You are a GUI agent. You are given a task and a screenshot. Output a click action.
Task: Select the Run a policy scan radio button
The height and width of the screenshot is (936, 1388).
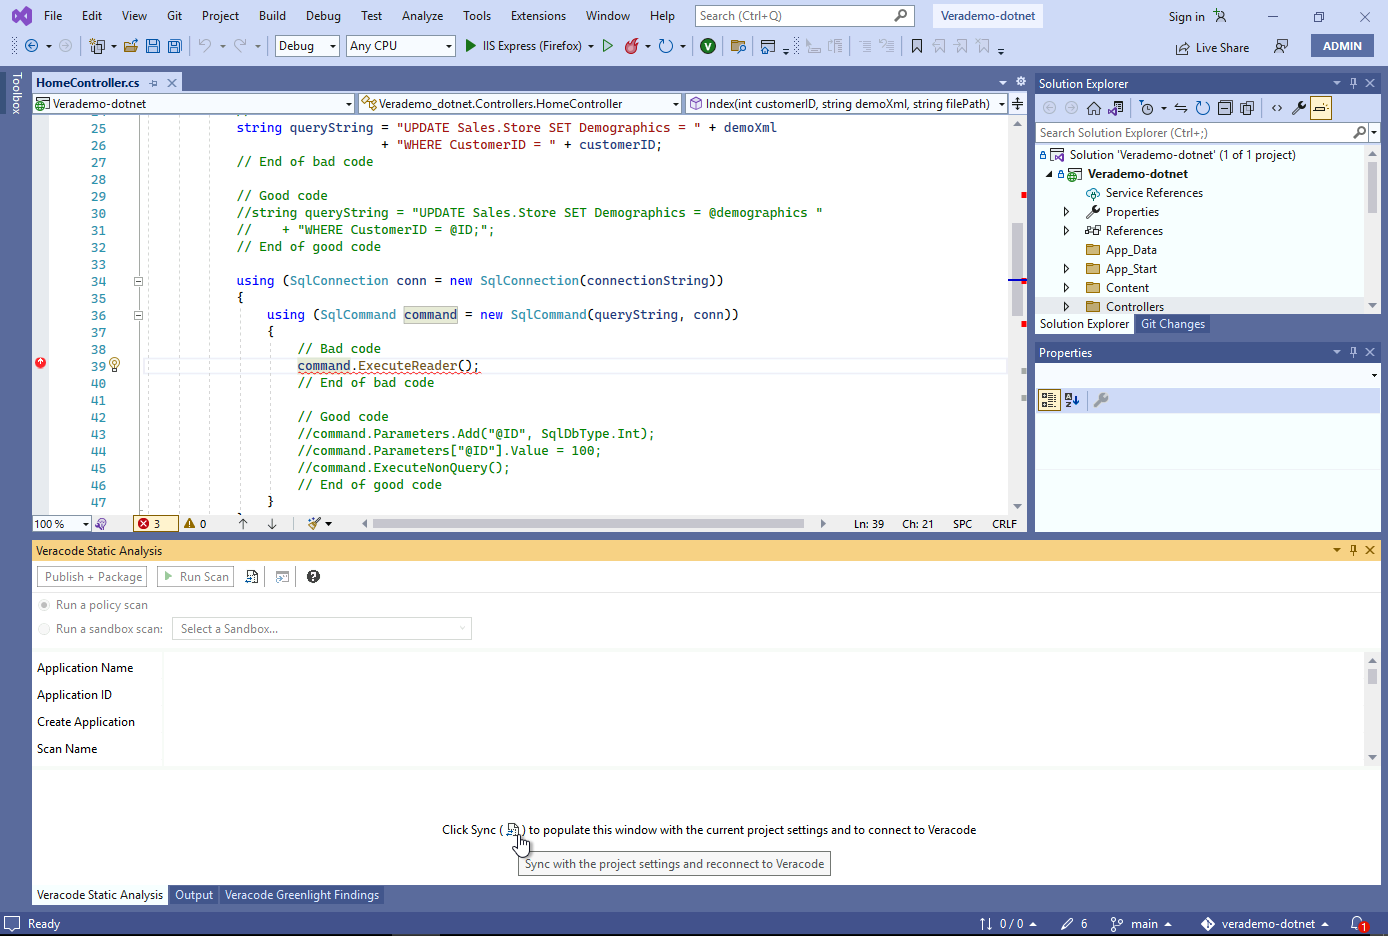pyautogui.click(x=44, y=605)
